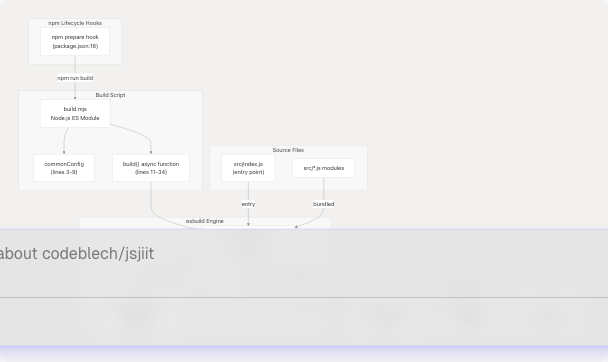Select build() async function node
This screenshot has width=608, height=362.
click(x=151, y=168)
